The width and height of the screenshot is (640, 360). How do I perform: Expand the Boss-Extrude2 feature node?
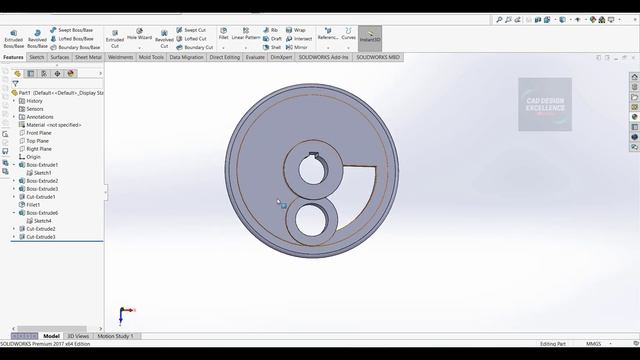pyautogui.click(x=14, y=181)
